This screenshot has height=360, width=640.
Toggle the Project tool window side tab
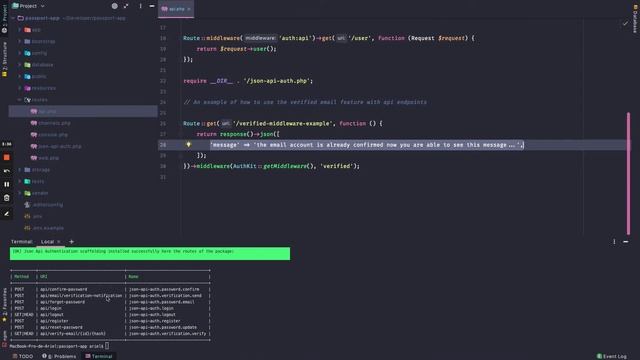tap(4, 19)
